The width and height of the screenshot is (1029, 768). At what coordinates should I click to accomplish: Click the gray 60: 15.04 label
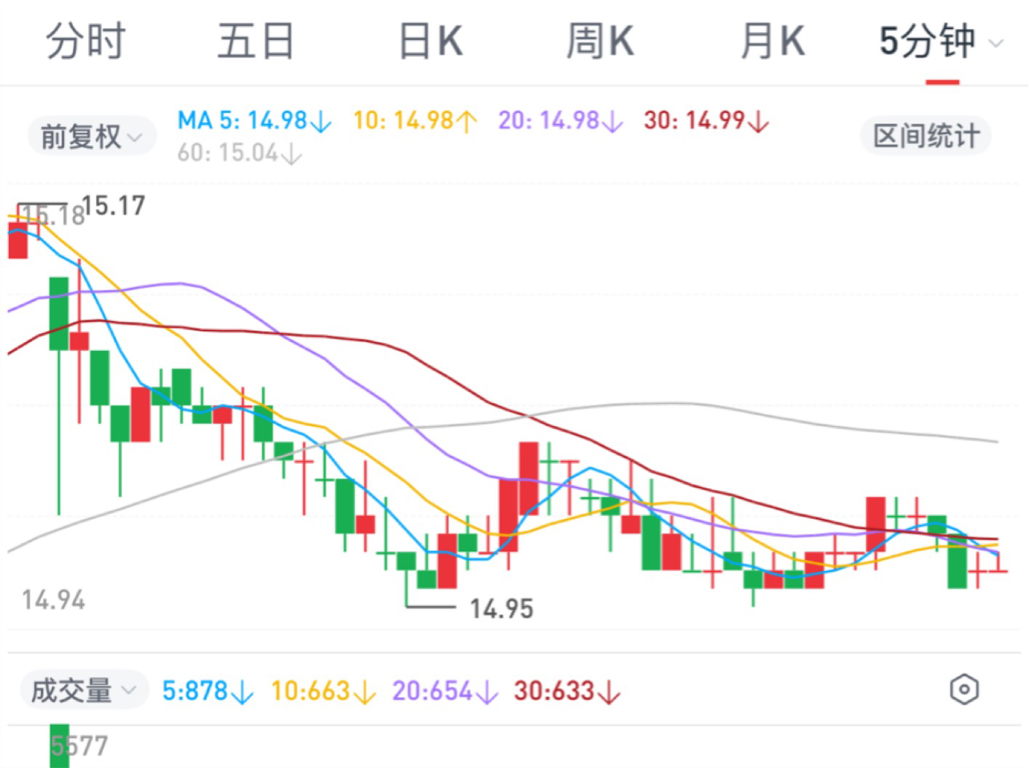tap(240, 153)
